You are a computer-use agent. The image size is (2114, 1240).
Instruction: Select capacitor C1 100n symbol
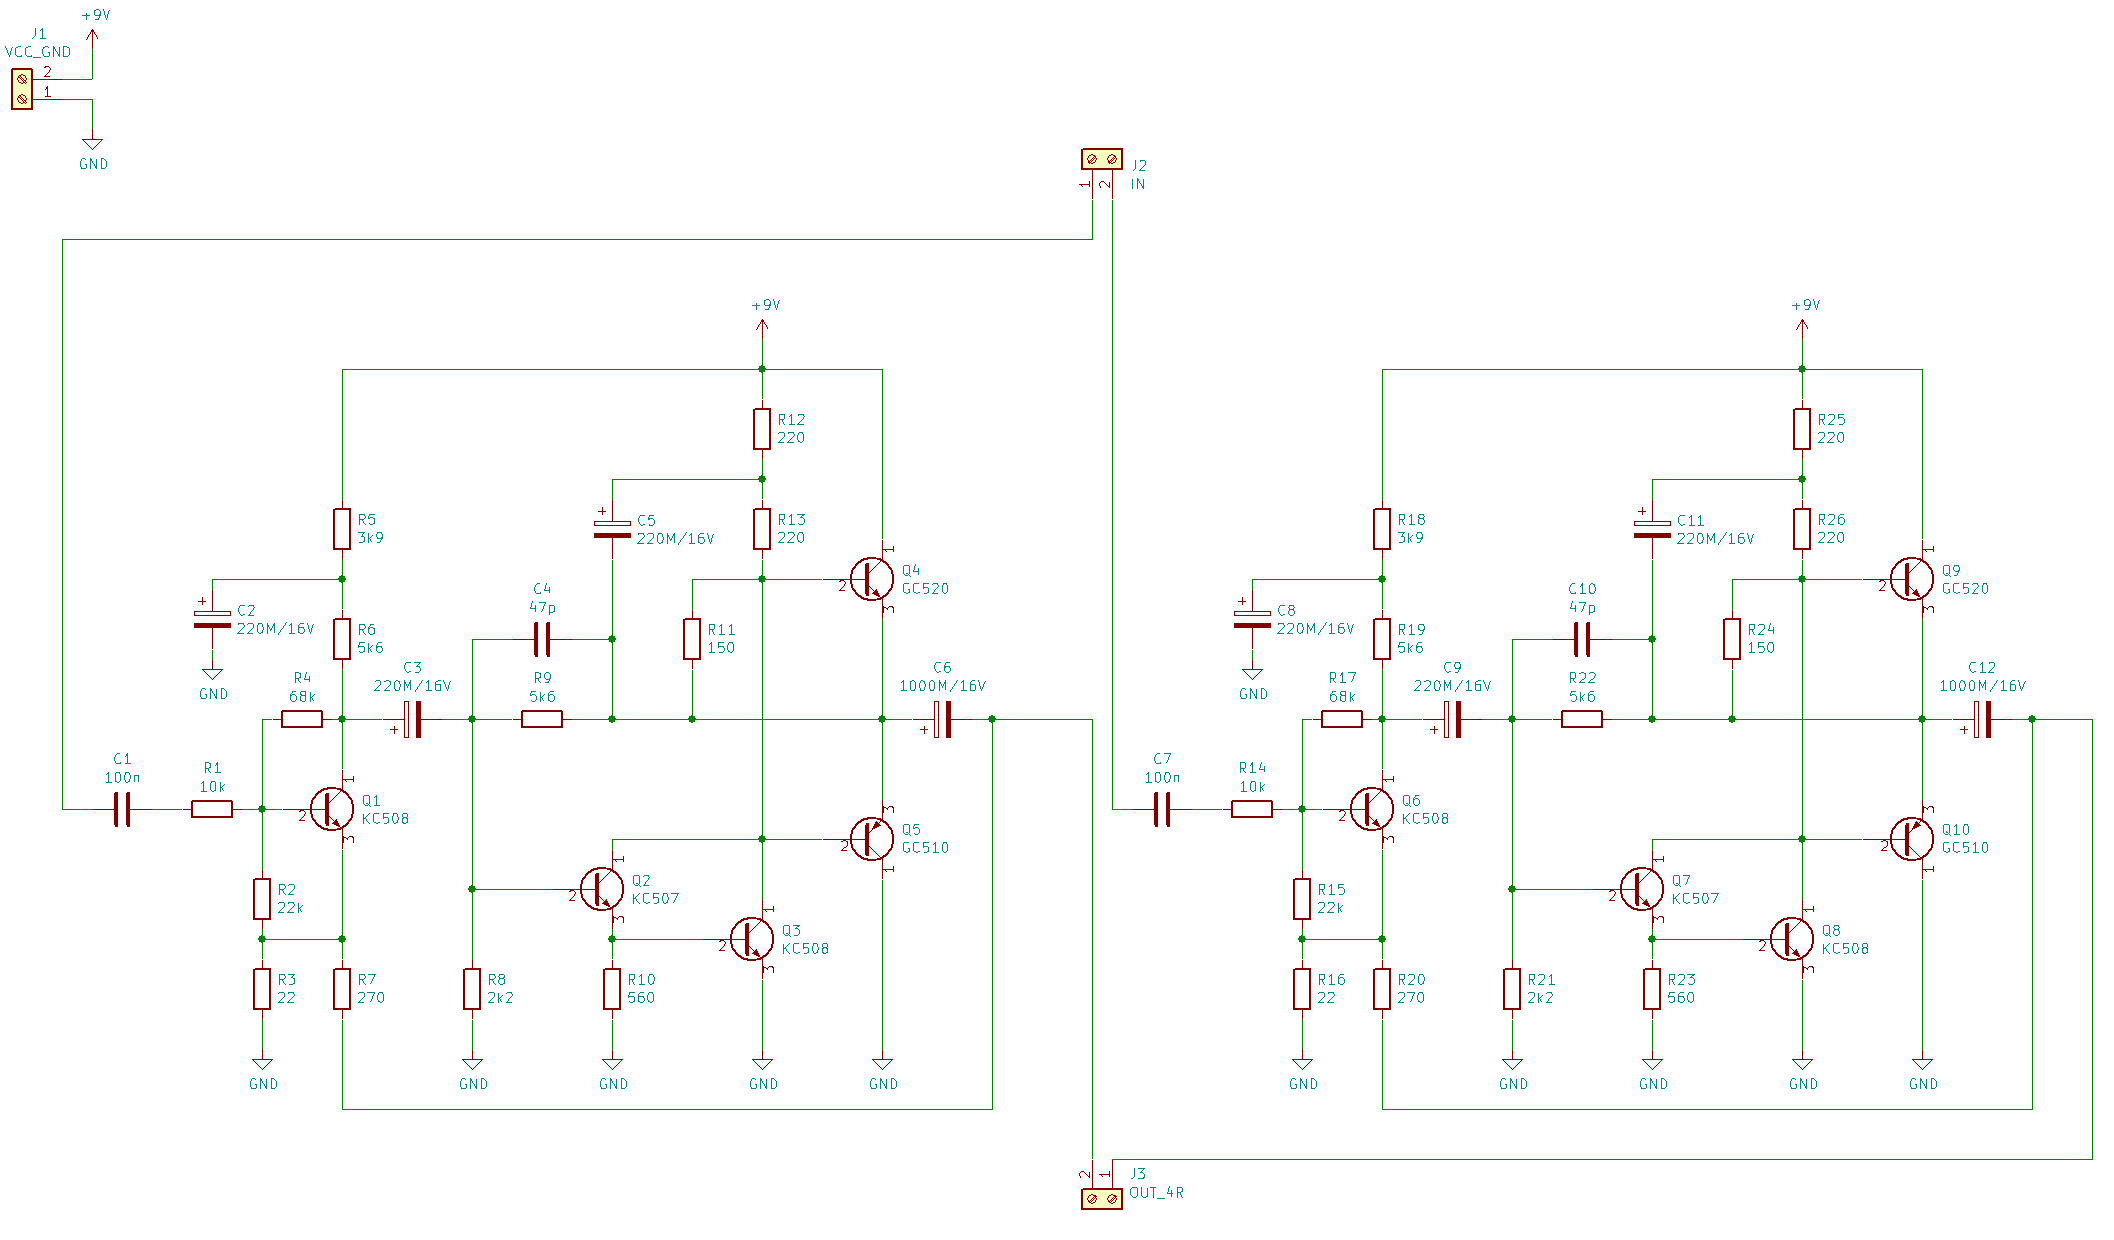[122, 809]
